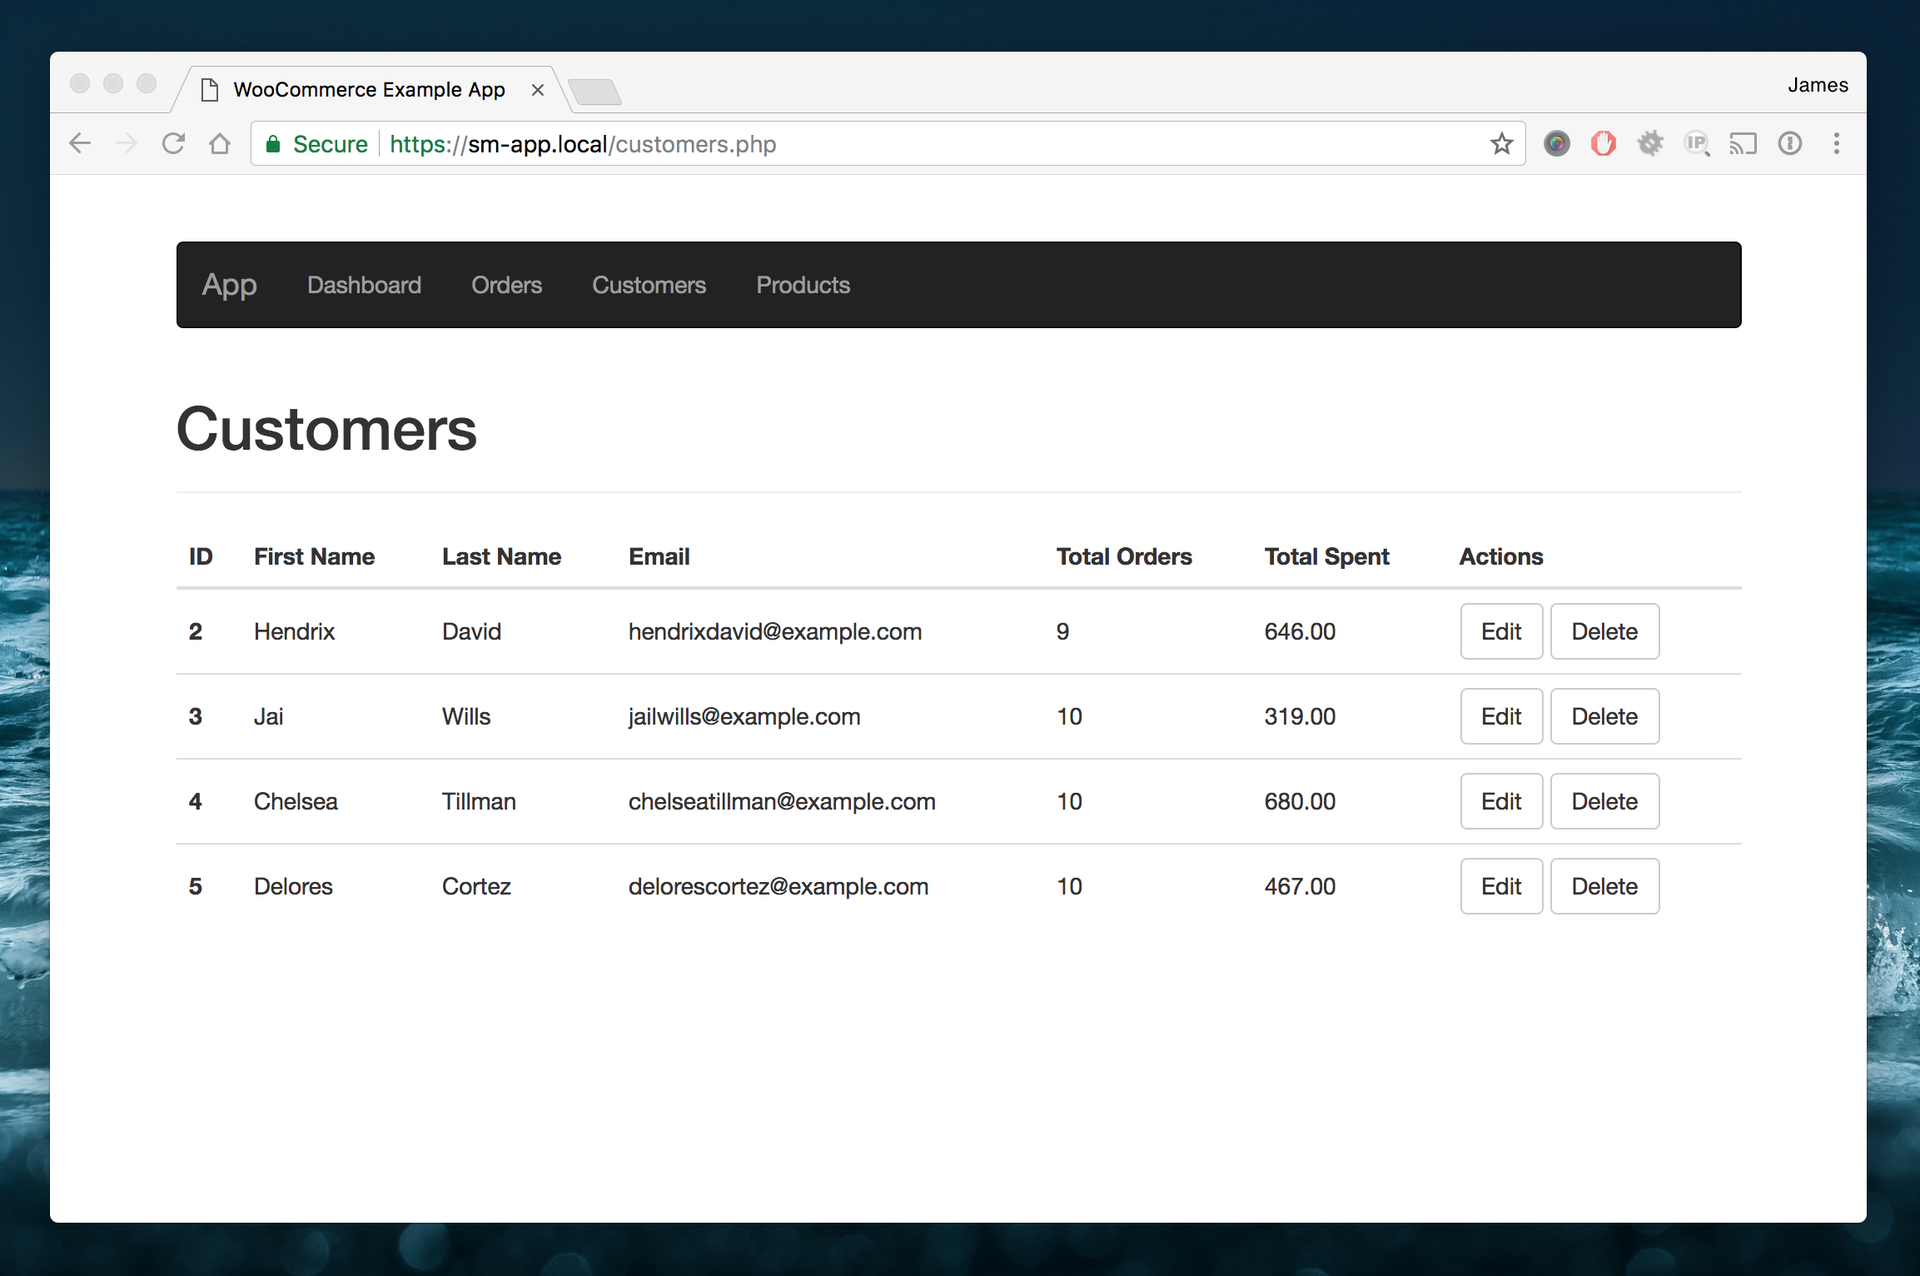This screenshot has width=1920, height=1276.
Task: Open the 1Password extension
Action: (1790, 143)
